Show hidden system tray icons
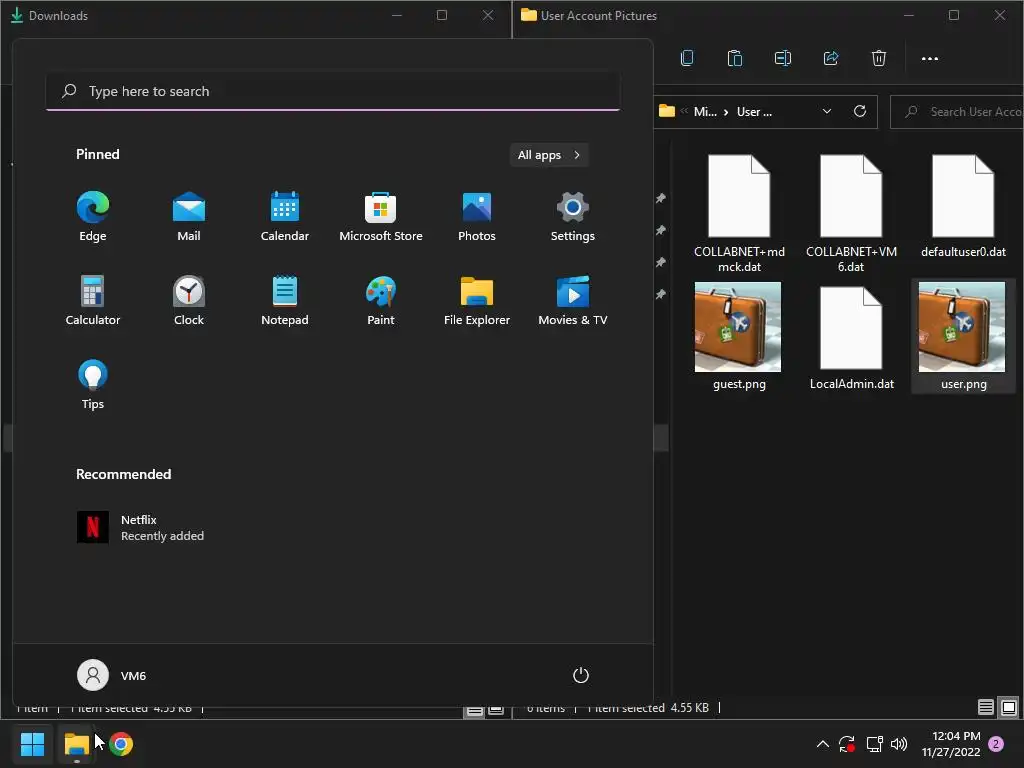1024x768 pixels. click(823, 744)
